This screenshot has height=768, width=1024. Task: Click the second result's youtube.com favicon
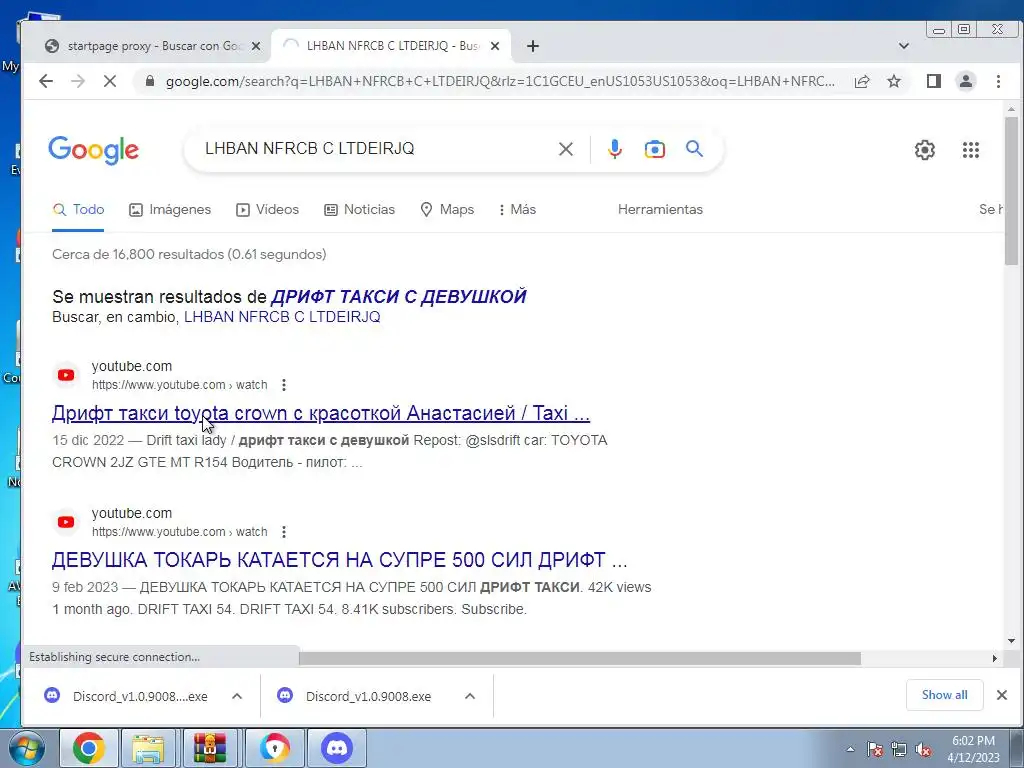(66, 522)
